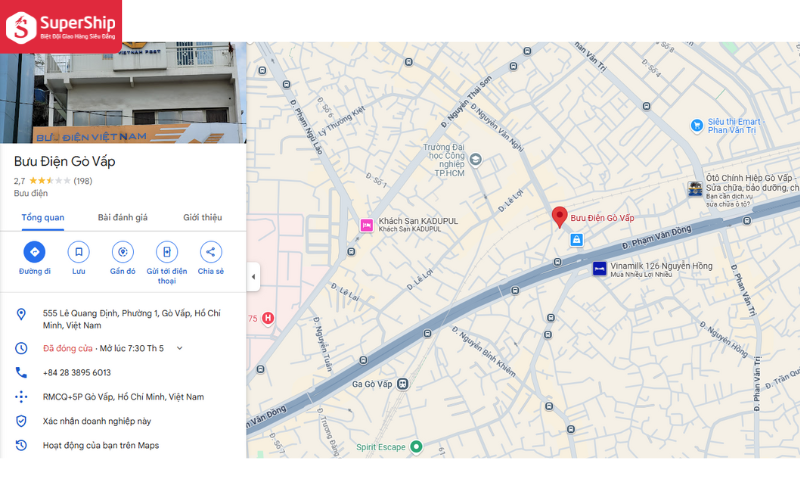
Task: Click the red Bưu Điện Gò Vấp marker
Action: 559,217
